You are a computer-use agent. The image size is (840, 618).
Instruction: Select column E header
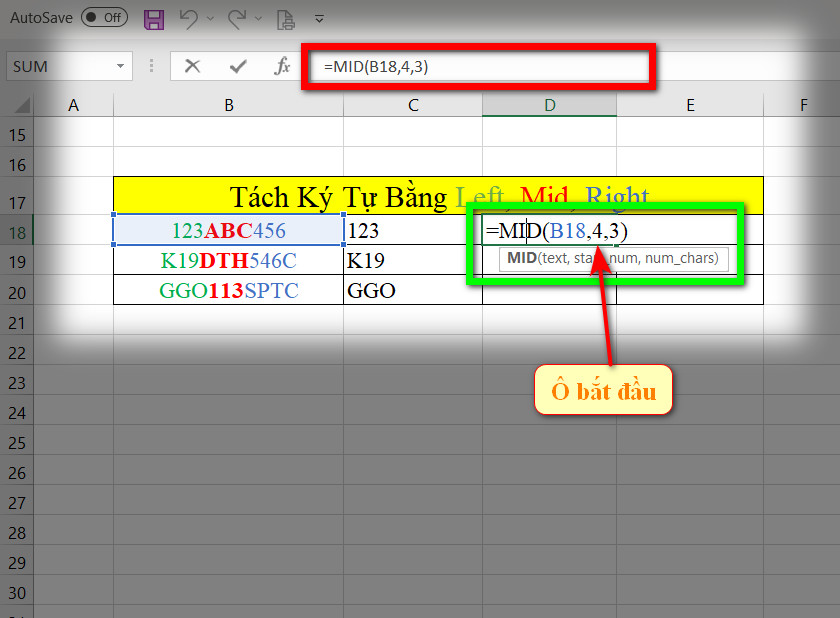point(690,105)
